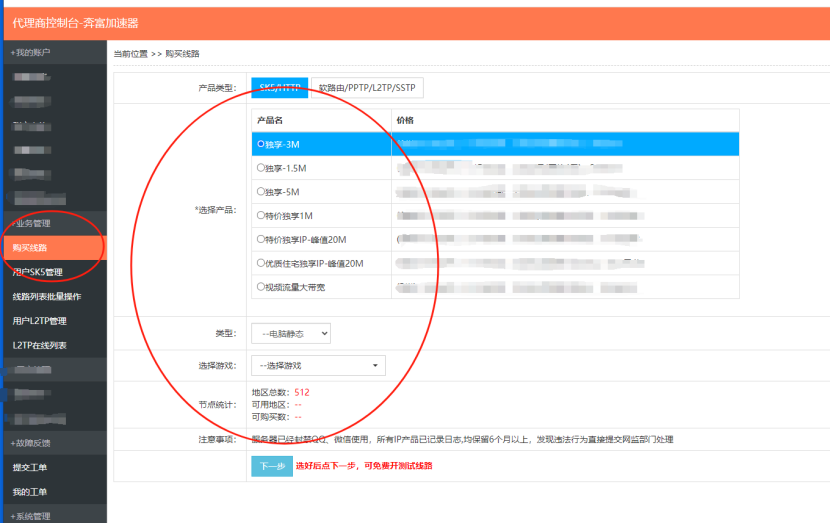The image size is (831, 524).
Task: Select the 独享-1.5M product option
Action: (x=261, y=168)
